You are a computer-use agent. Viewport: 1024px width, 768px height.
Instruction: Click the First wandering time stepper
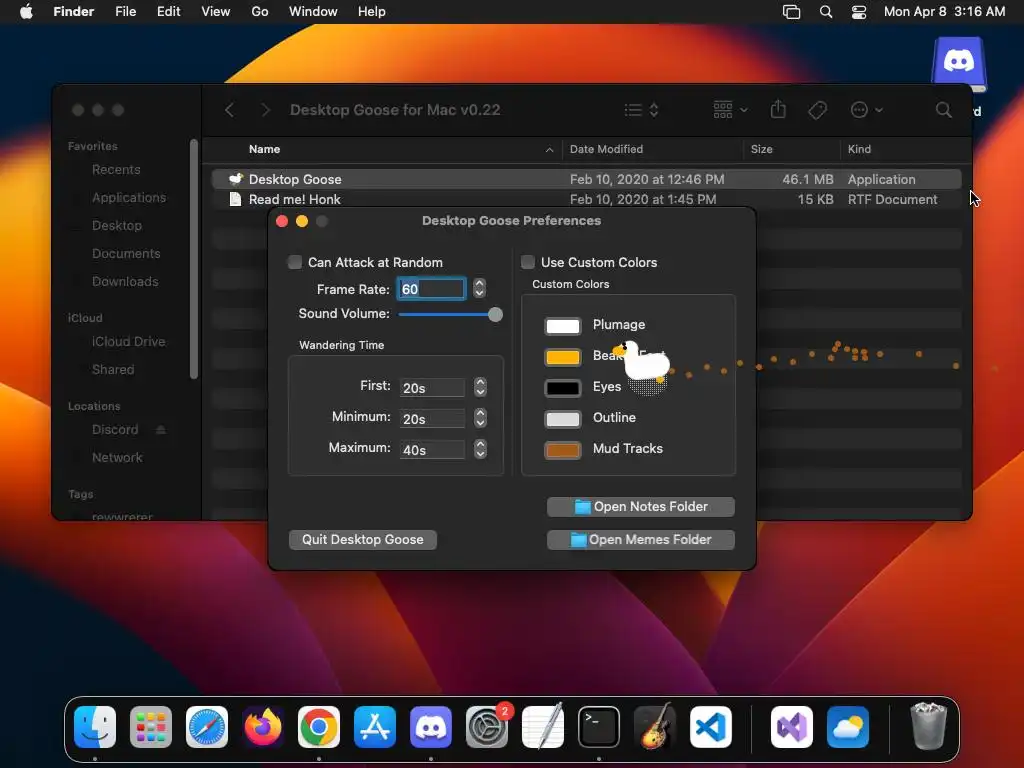pyautogui.click(x=481, y=387)
